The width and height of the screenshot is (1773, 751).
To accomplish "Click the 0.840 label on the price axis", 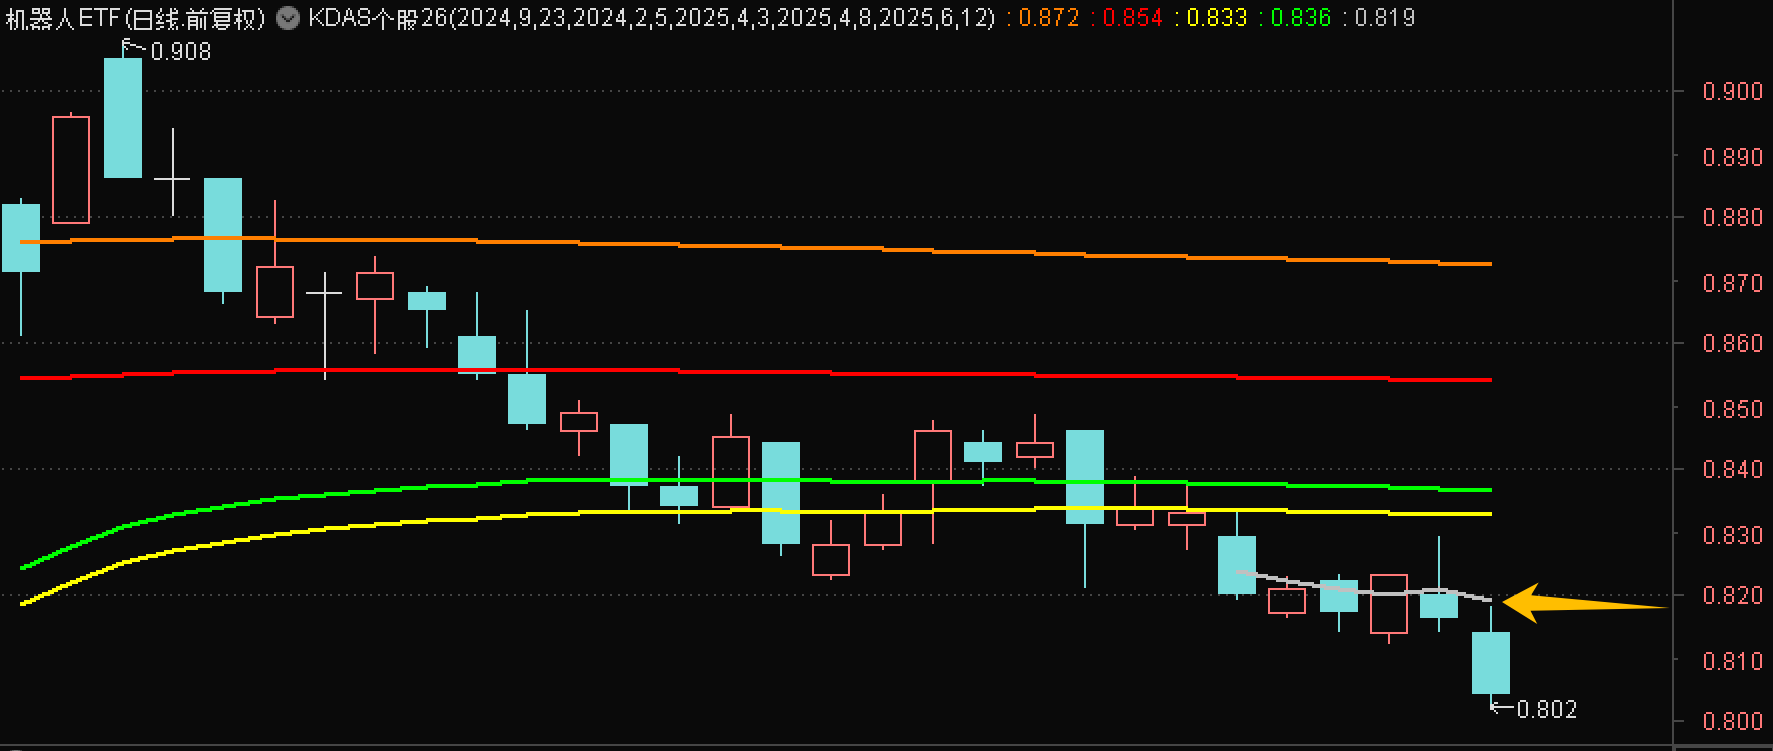I will 1733,469.
